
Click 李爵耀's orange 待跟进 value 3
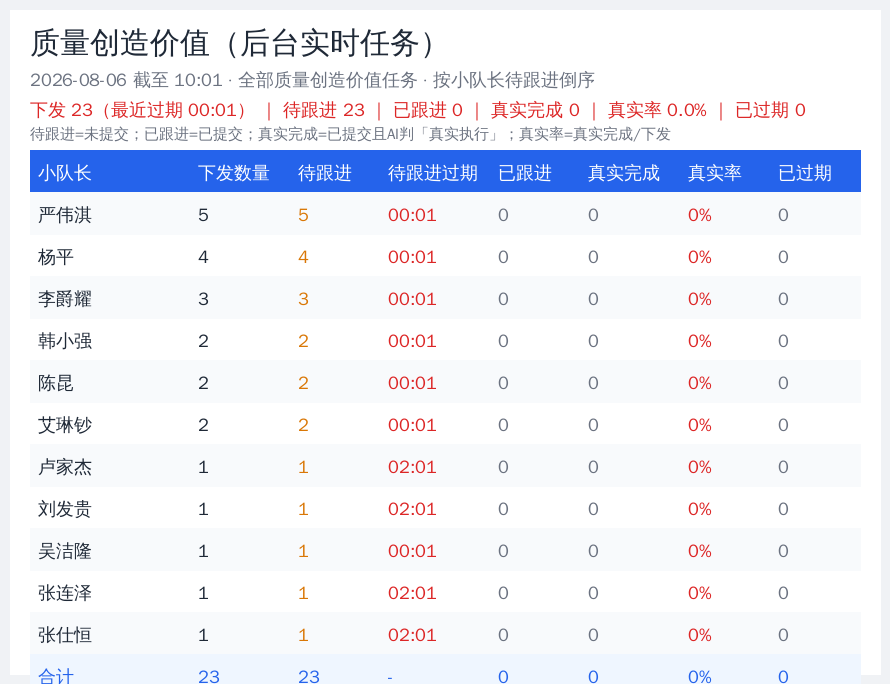pos(303,299)
